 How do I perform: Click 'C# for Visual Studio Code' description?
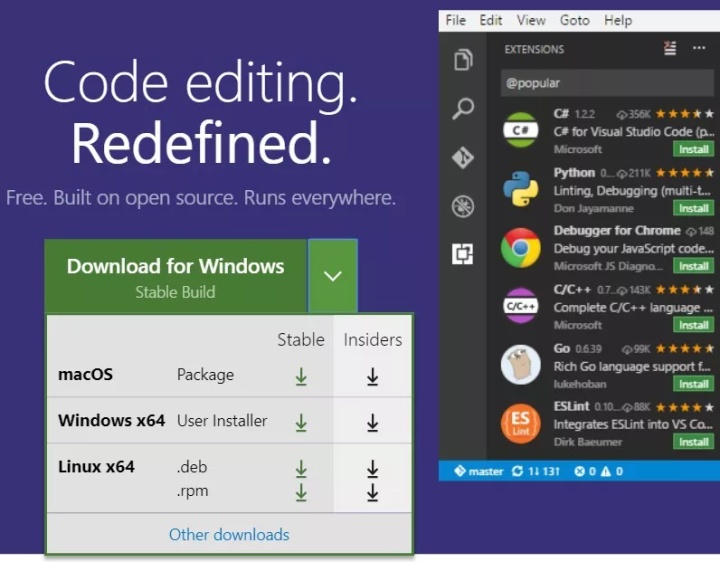[633, 132]
